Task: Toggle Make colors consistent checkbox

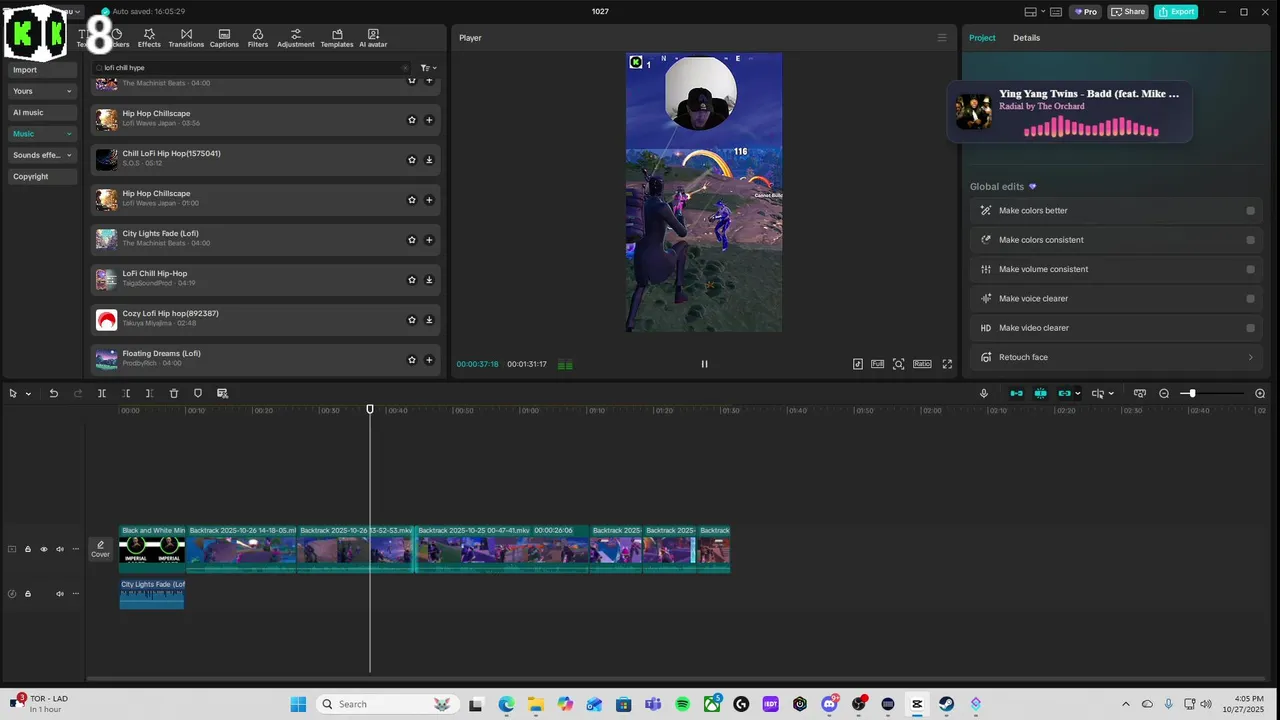Action: [1250, 240]
